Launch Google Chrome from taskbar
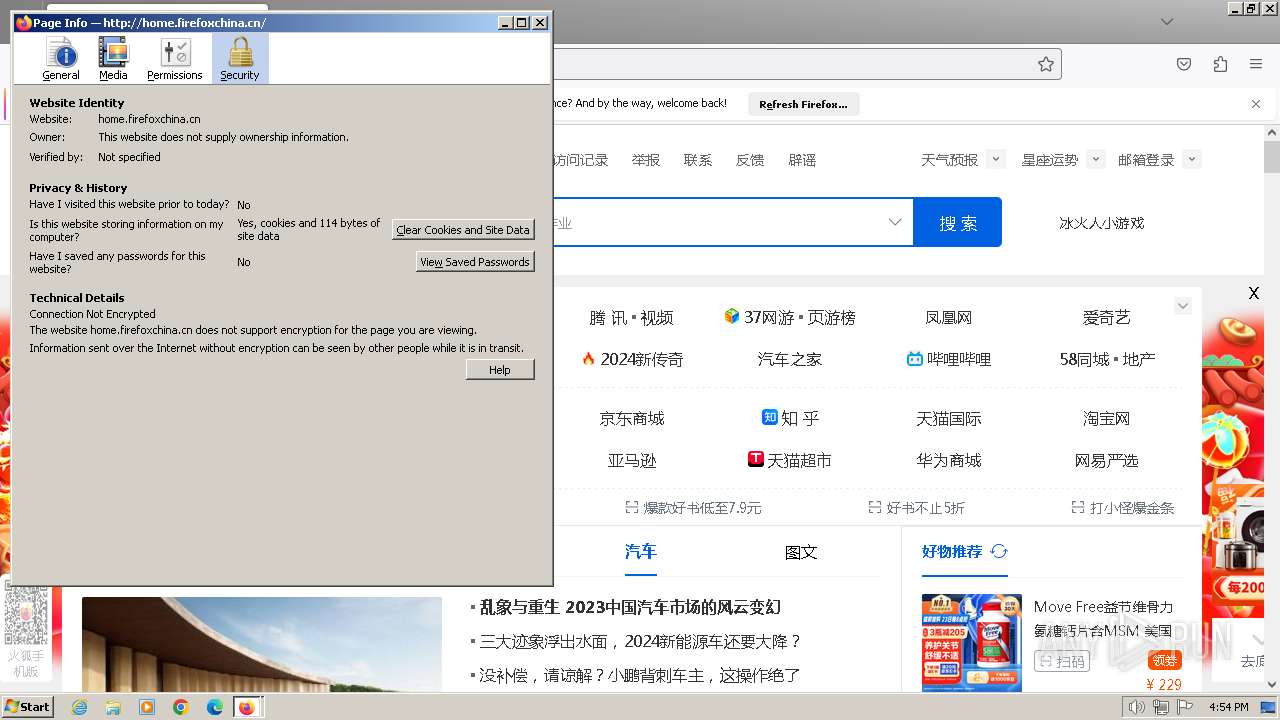Viewport: 1280px width, 720px height. (181, 707)
